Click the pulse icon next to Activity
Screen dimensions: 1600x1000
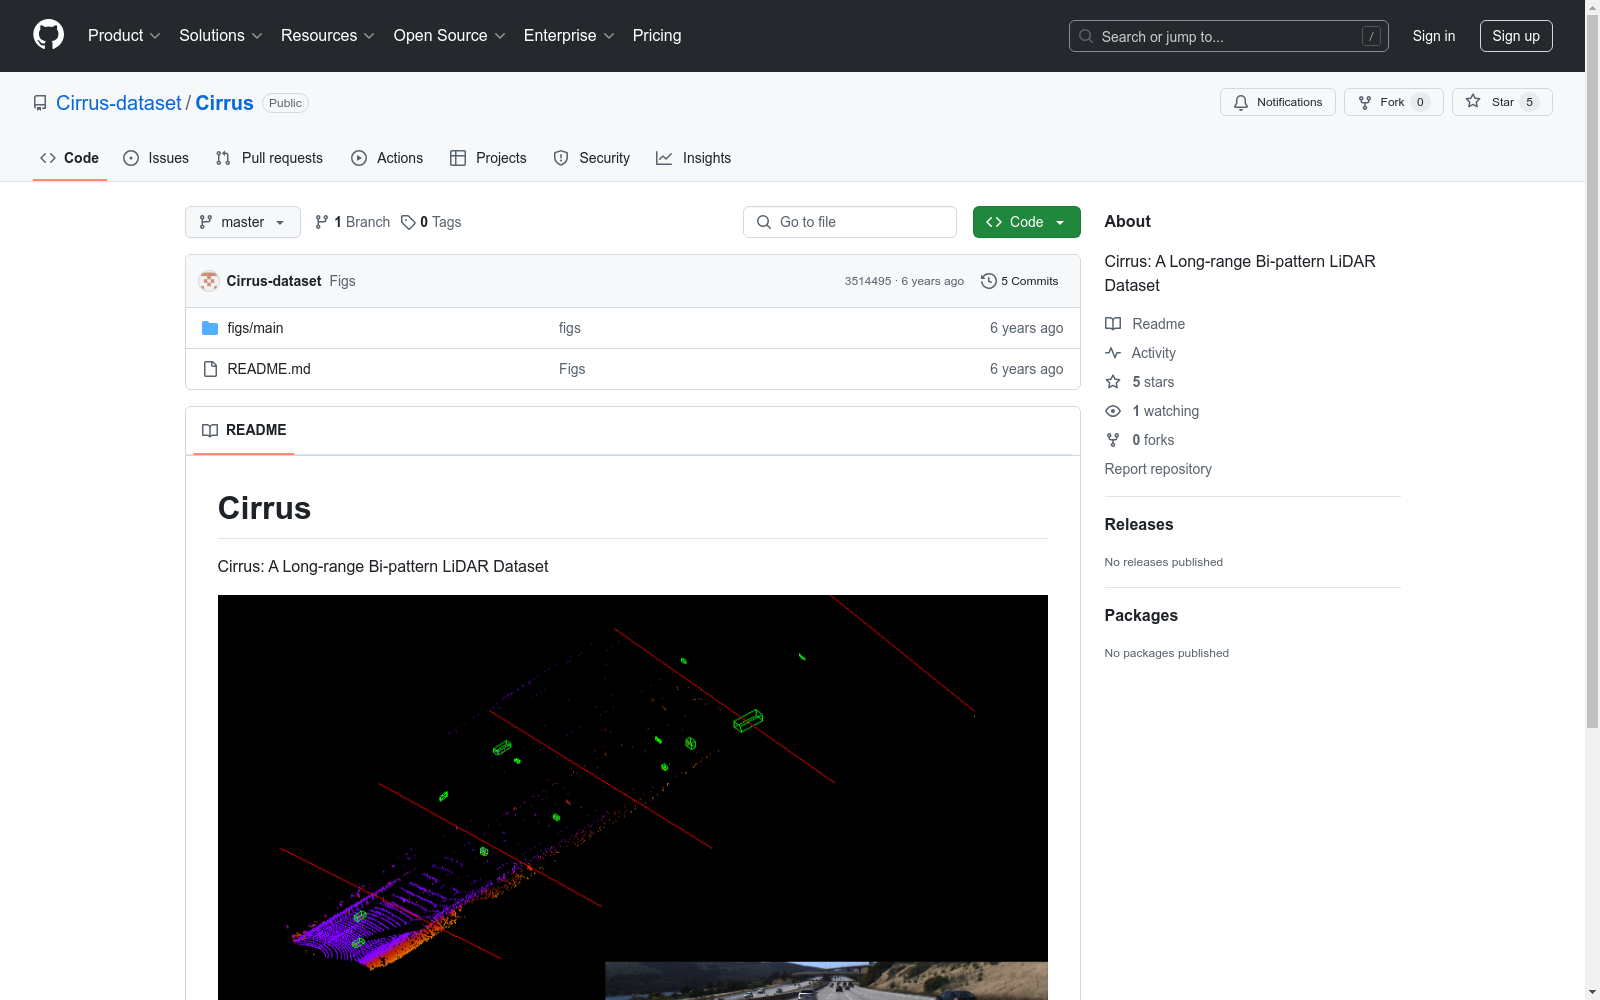point(1113,353)
